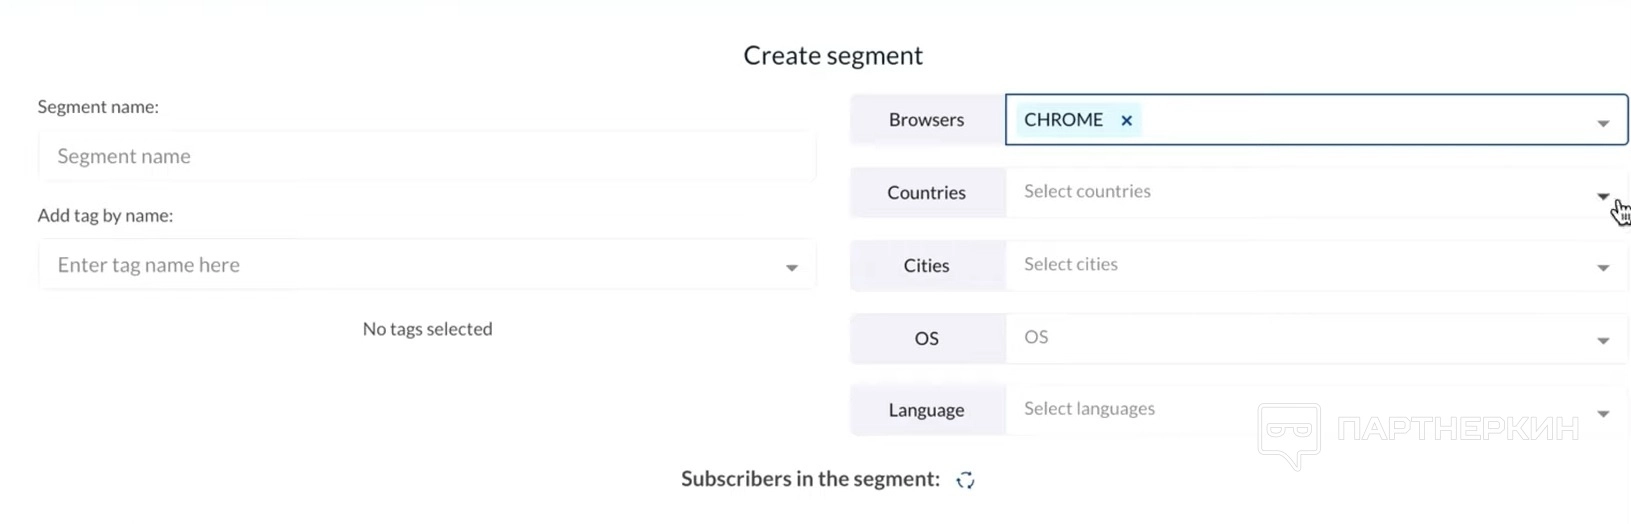Click into the Segment name field
This screenshot has height=524, width=1631.
pyautogui.click(x=427, y=157)
